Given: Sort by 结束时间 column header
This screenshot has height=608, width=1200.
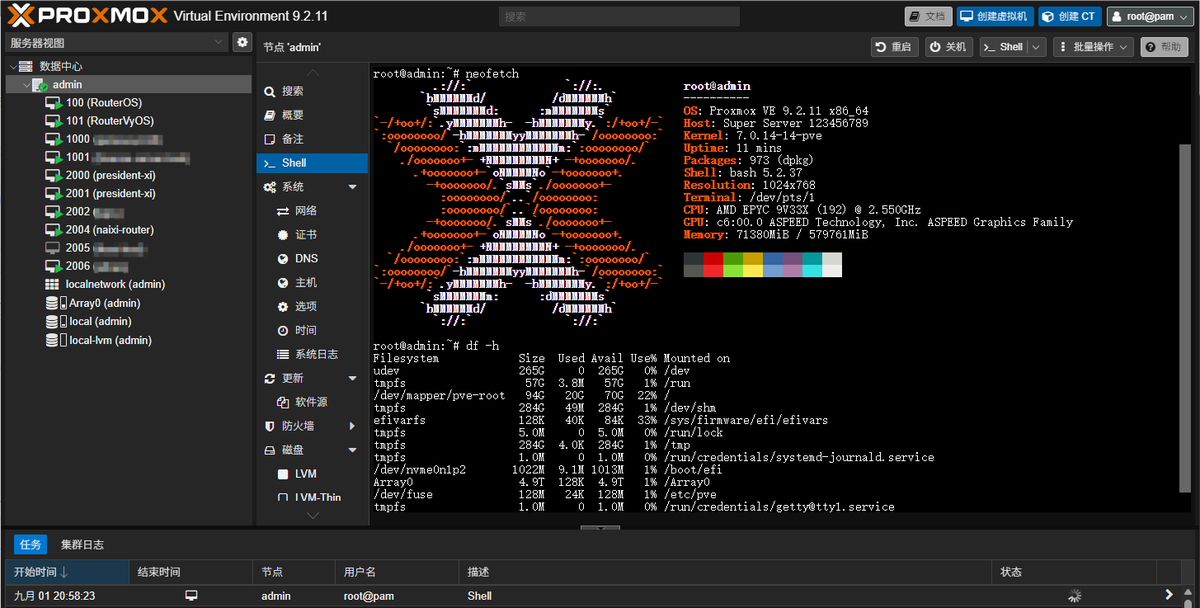Looking at the screenshot, I should tap(191, 572).
